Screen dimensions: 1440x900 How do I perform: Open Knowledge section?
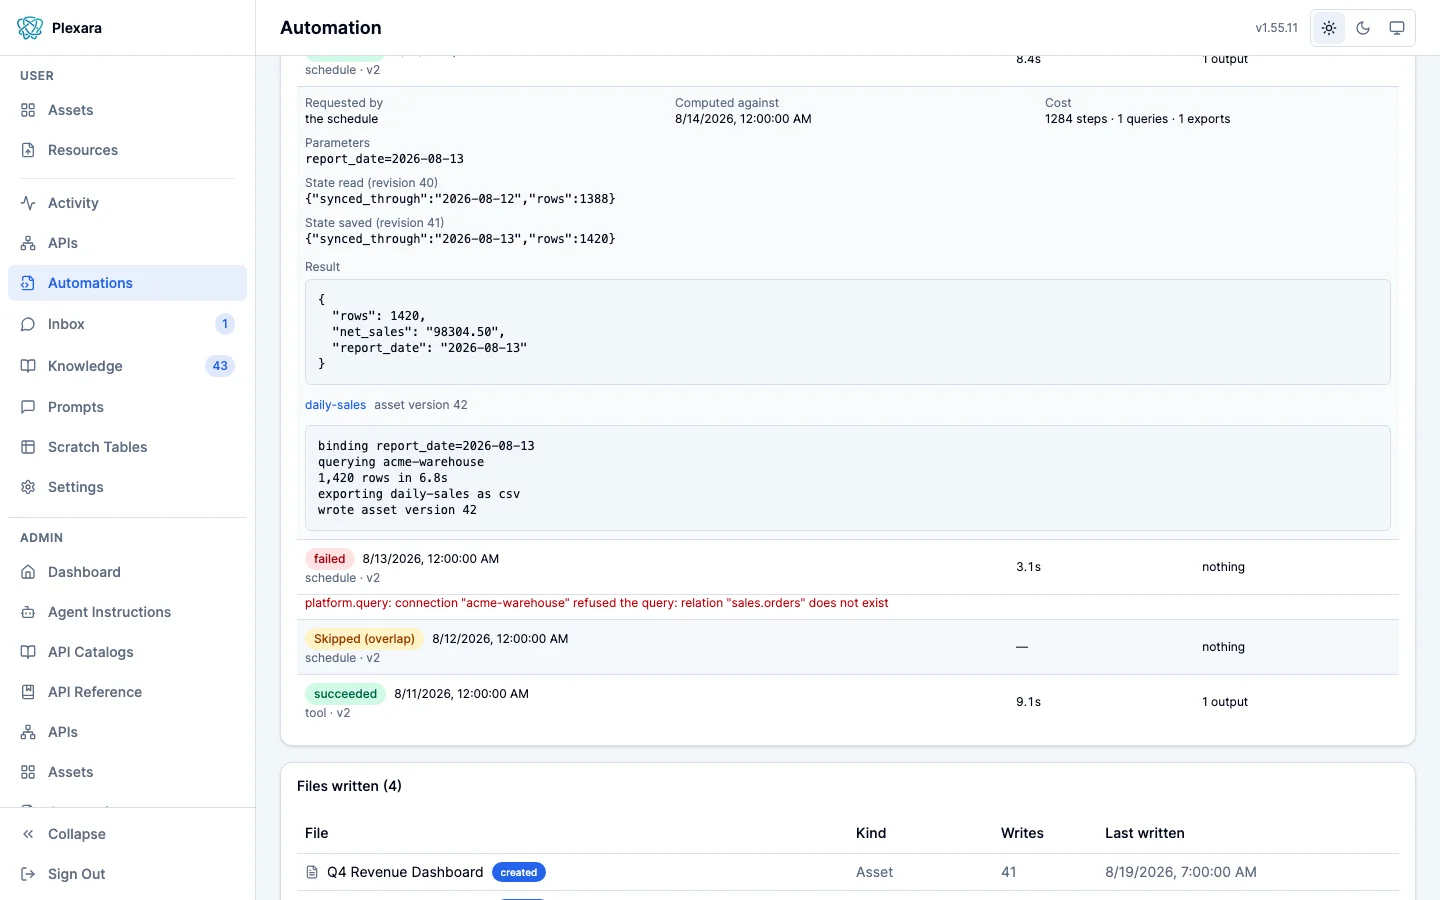[127, 366]
